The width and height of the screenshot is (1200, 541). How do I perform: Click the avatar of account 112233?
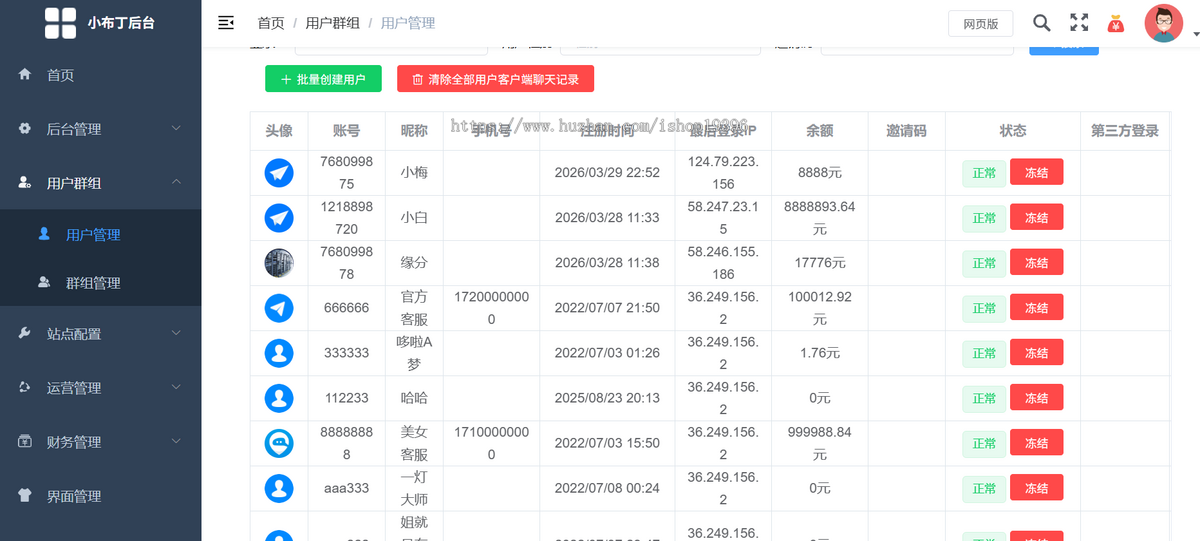pos(279,398)
